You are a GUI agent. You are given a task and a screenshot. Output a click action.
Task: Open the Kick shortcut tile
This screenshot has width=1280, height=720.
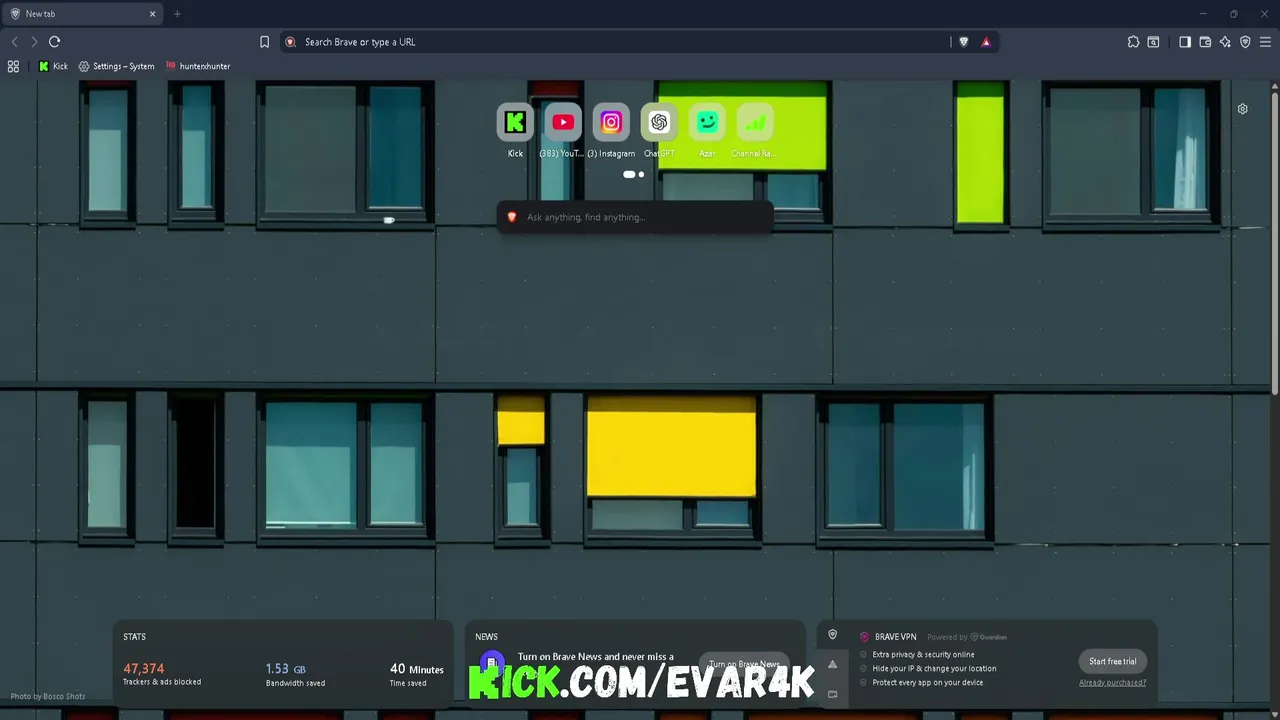[515, 123]
